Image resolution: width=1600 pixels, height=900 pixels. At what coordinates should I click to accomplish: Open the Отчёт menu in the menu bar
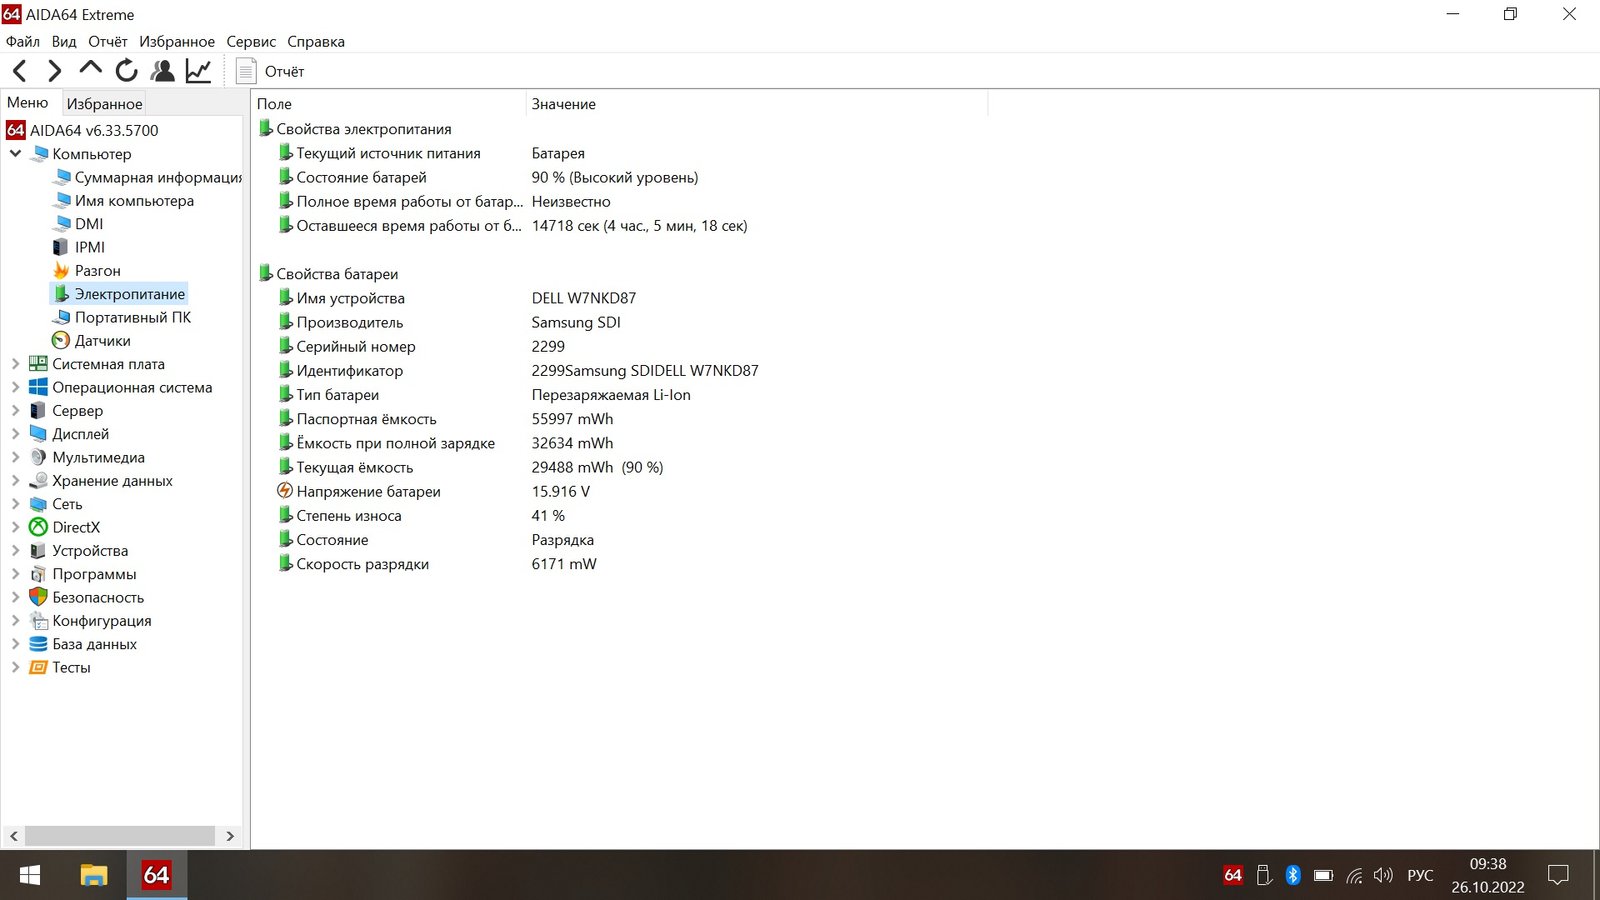pos(108,41)
